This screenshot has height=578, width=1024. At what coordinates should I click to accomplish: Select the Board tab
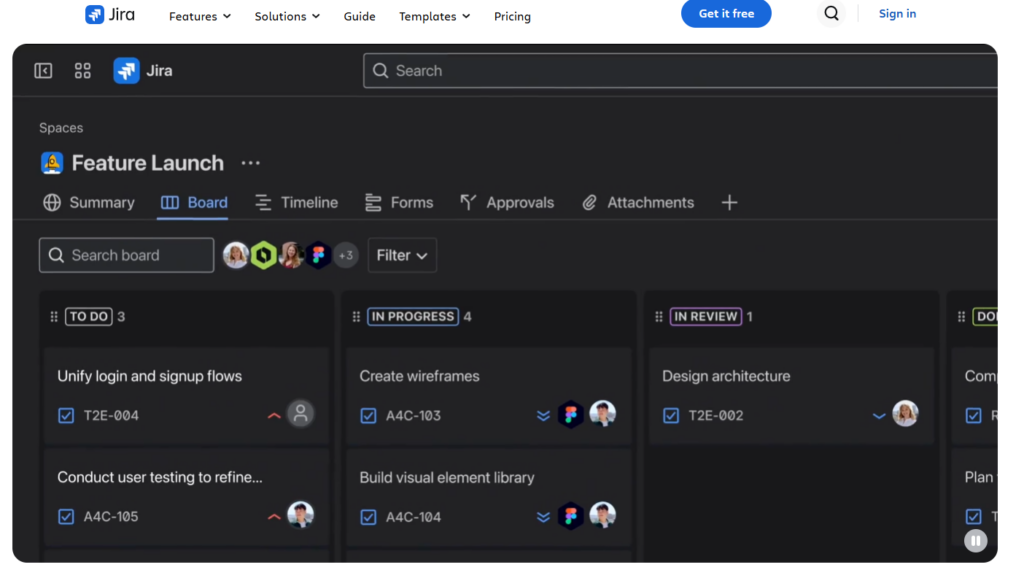coord(194,202)
